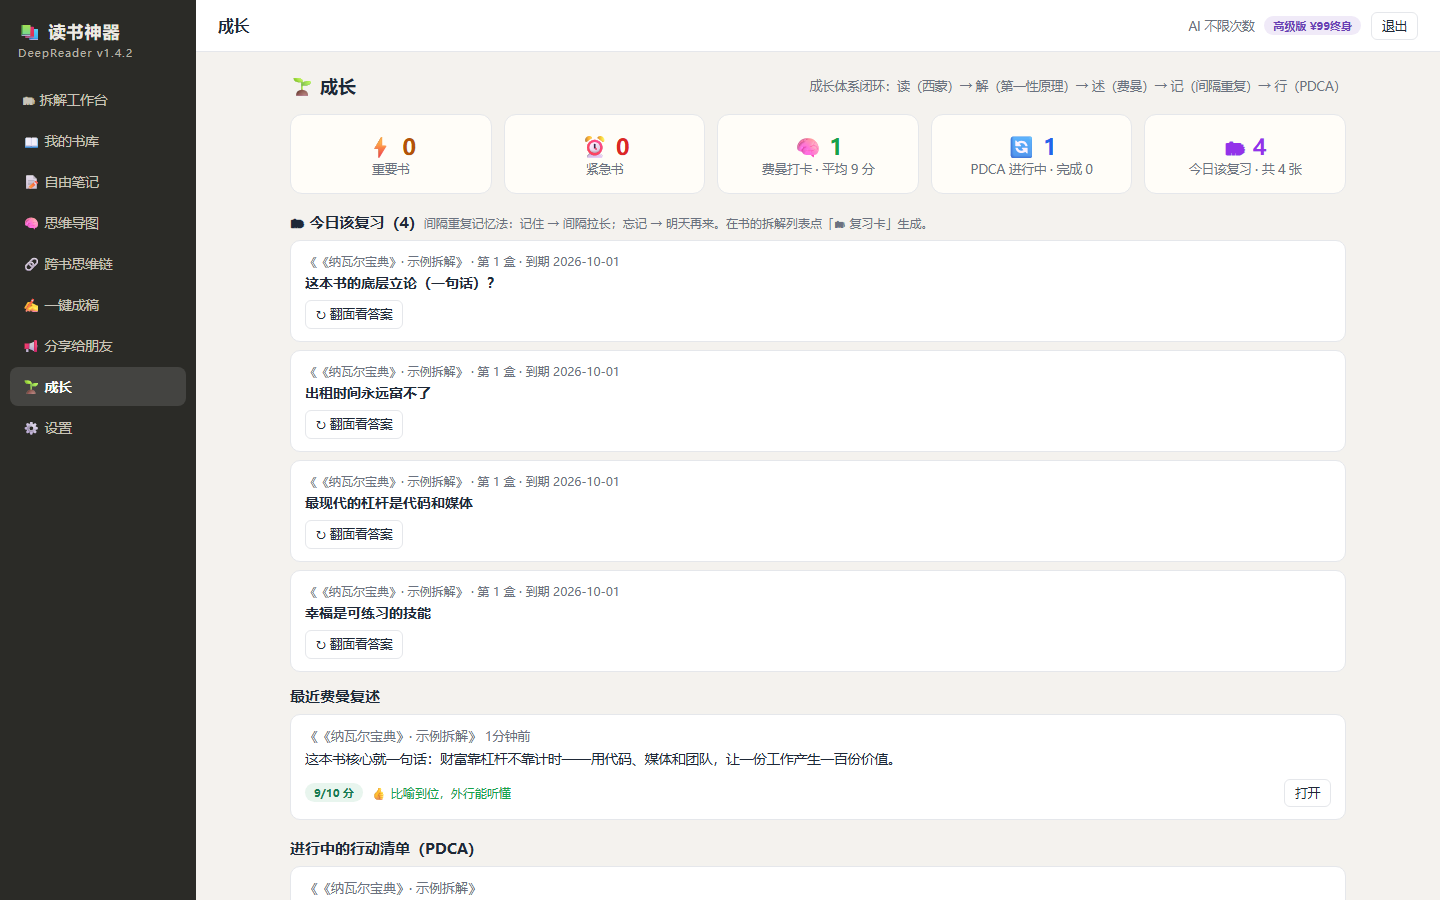
Task: Click the sprout icon beside 成长 in sidebar
Action: (x=31, y=387)
